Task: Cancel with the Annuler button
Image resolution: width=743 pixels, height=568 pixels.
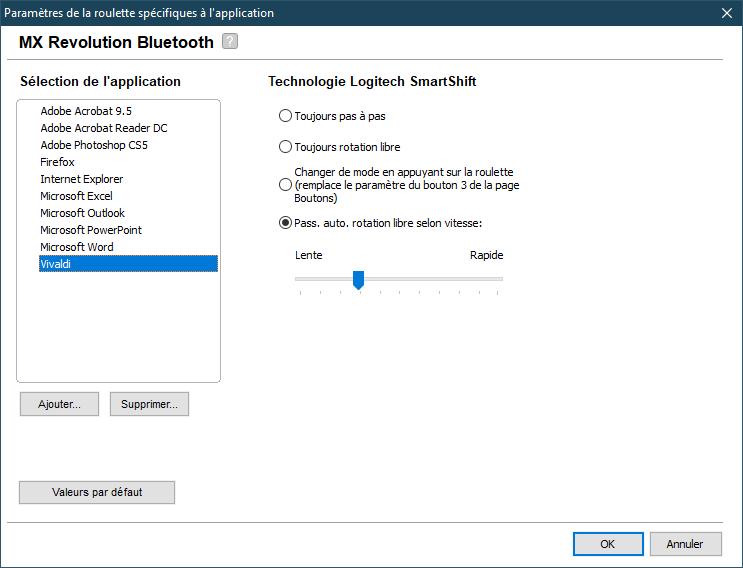Action: (685, 544)
